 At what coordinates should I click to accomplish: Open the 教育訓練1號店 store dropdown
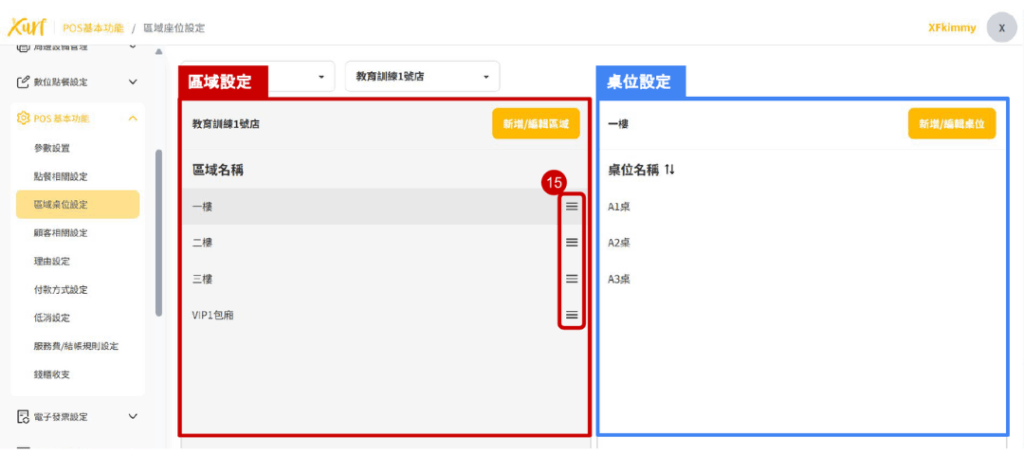click(x=421, y=77)
